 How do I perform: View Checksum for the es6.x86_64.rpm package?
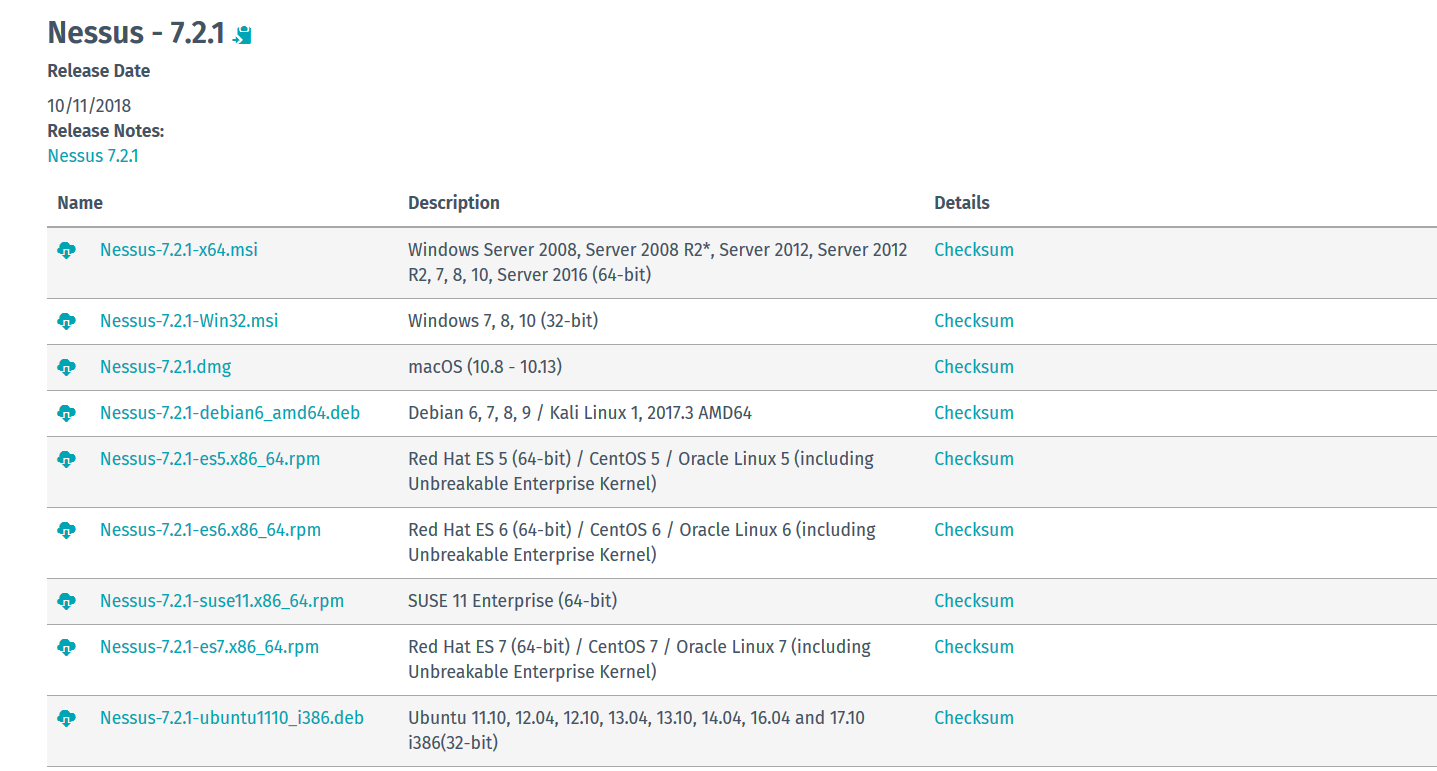click(973, 530)
